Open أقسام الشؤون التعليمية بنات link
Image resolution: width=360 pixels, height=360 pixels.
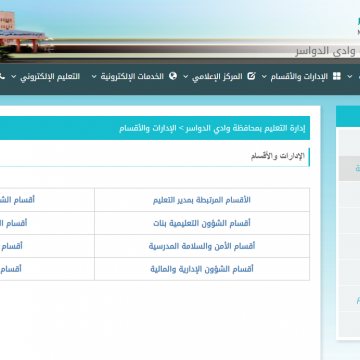click(x=202, y=223)
